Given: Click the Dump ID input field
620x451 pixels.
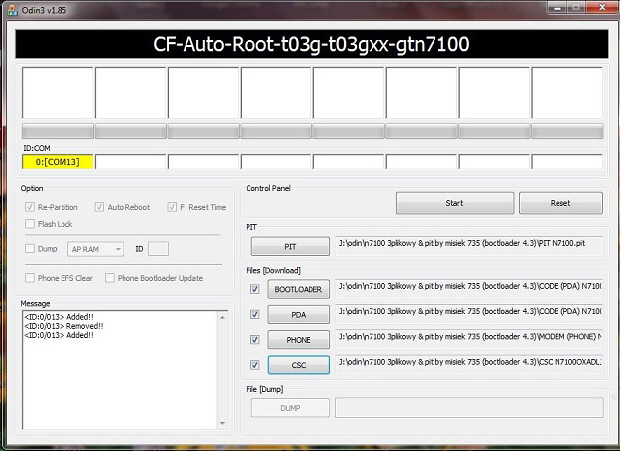Looking at the screenshot, I should pos(158,249).
